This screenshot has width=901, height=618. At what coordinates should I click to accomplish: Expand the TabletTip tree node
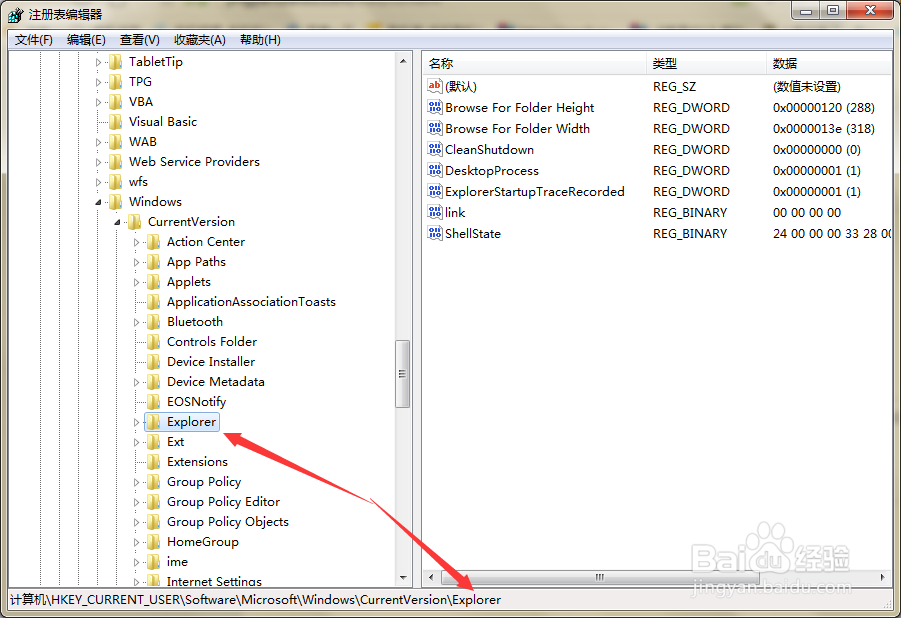(x=98, y=62)
